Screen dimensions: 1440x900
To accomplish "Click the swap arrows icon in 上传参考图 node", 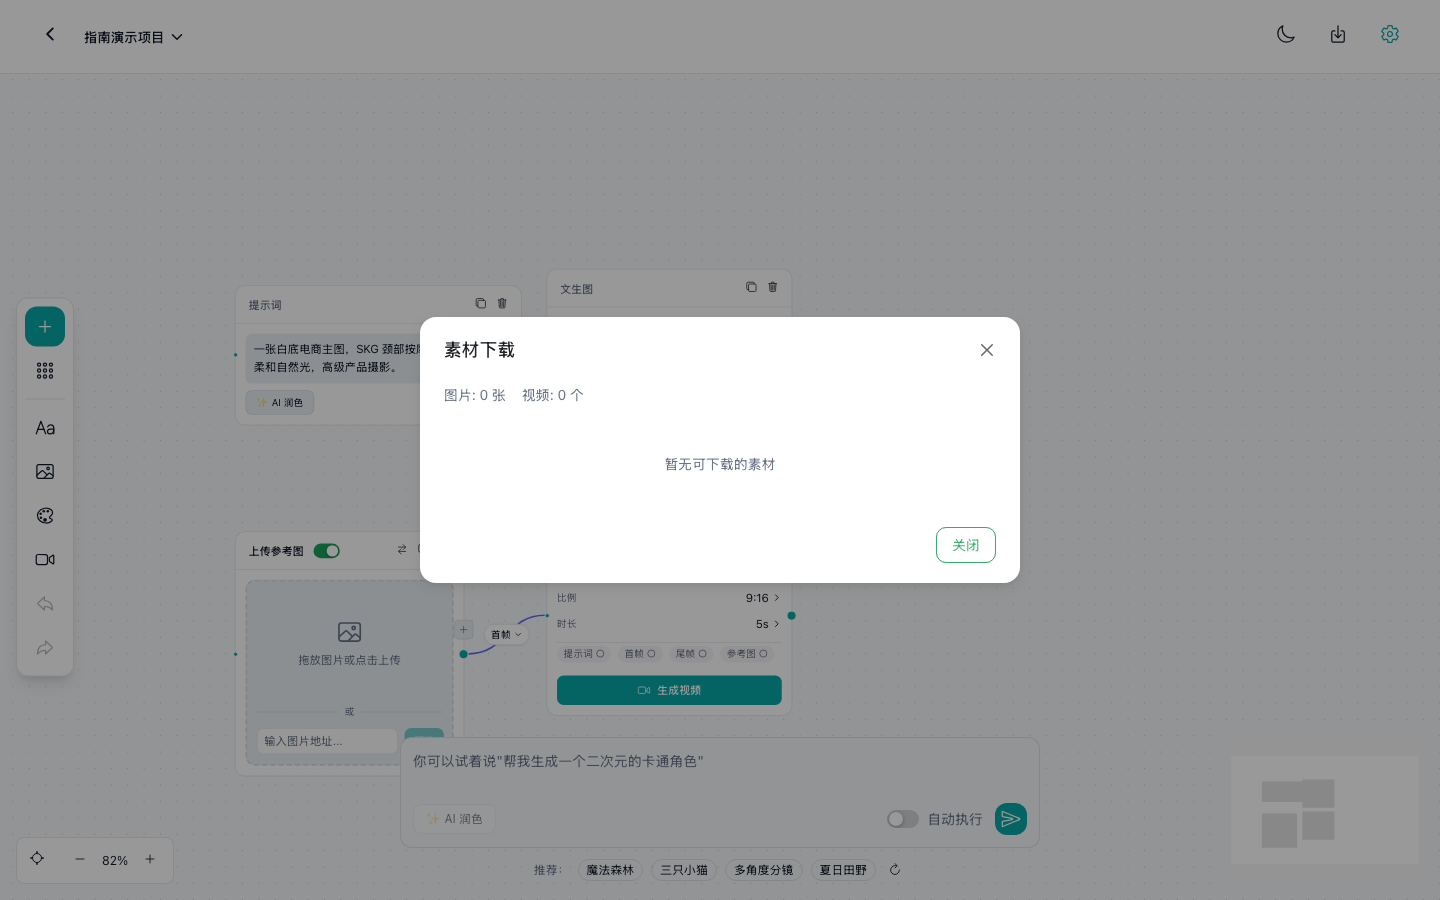I will 402,550.
